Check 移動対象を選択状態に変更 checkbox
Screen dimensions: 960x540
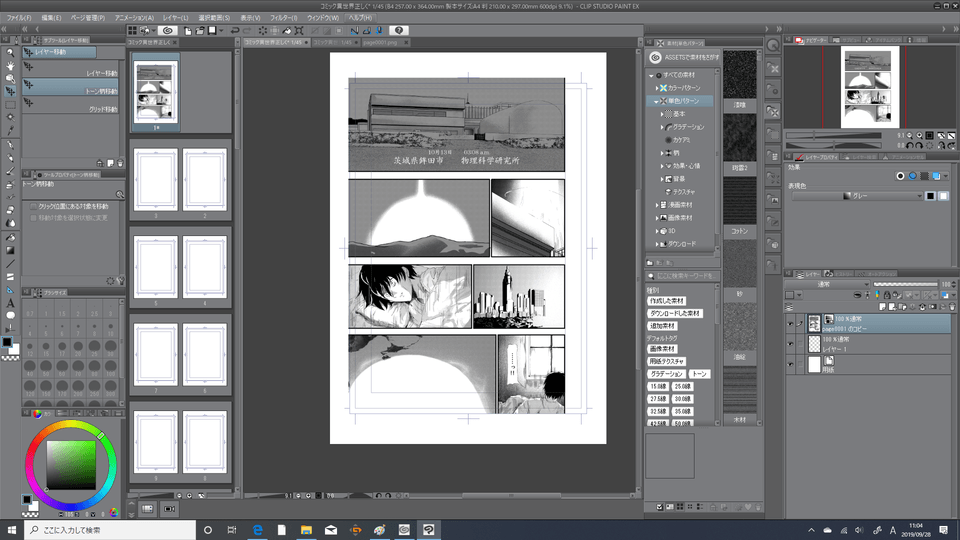click(x=34, y=217)
